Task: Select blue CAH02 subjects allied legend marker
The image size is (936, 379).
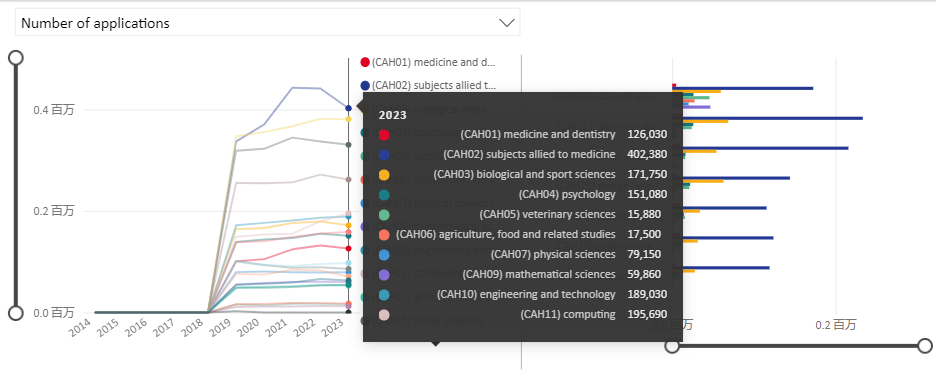Action: (x=365, y=85)
